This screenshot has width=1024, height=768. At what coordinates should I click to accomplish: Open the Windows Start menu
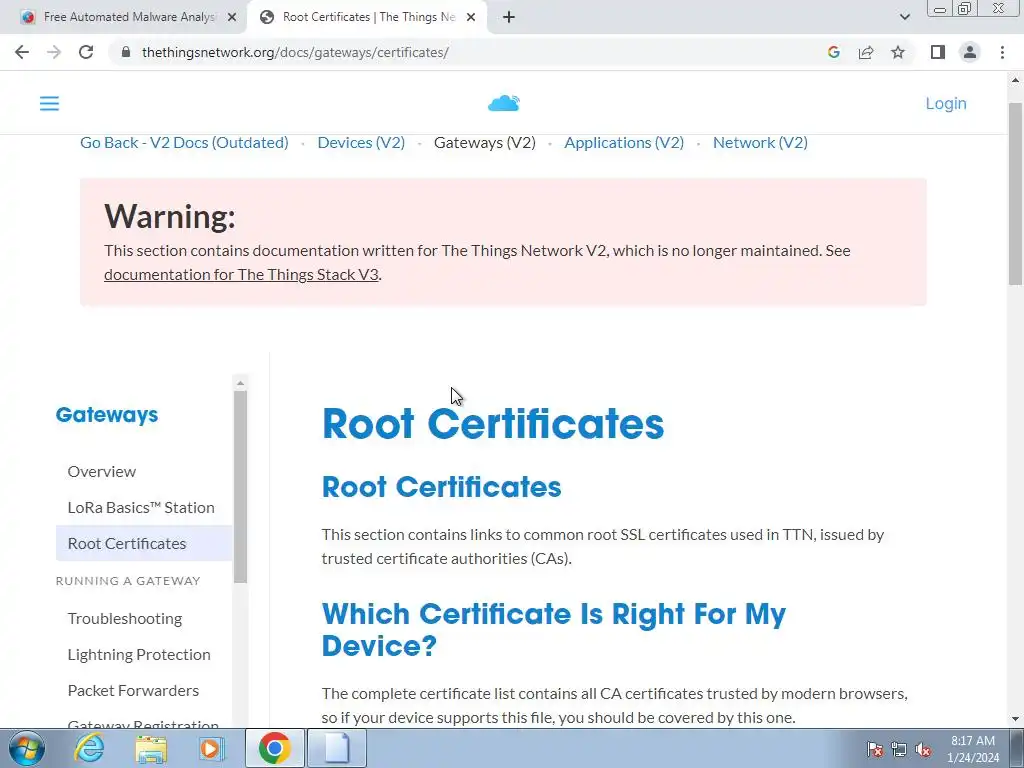(x=27, y=748)
